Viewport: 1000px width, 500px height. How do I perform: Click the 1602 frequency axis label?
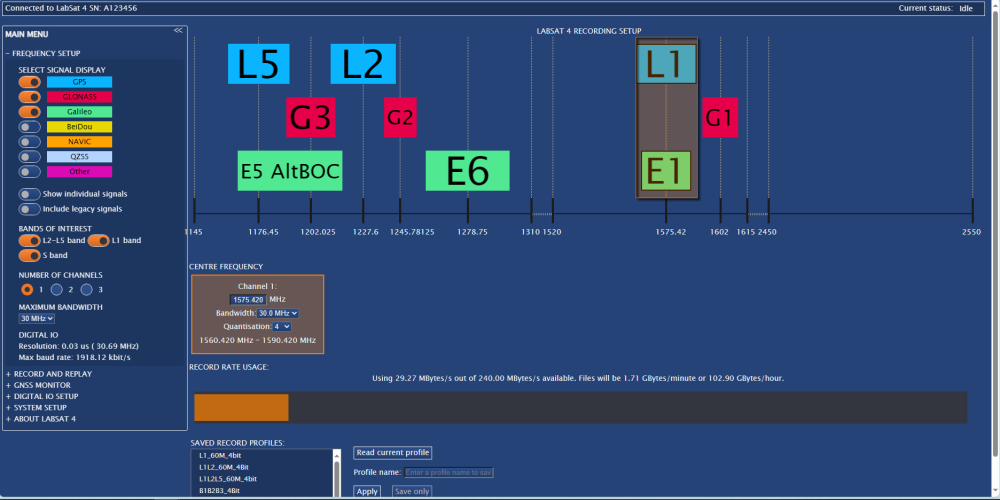pyautogui.click(x=719, y=232)
